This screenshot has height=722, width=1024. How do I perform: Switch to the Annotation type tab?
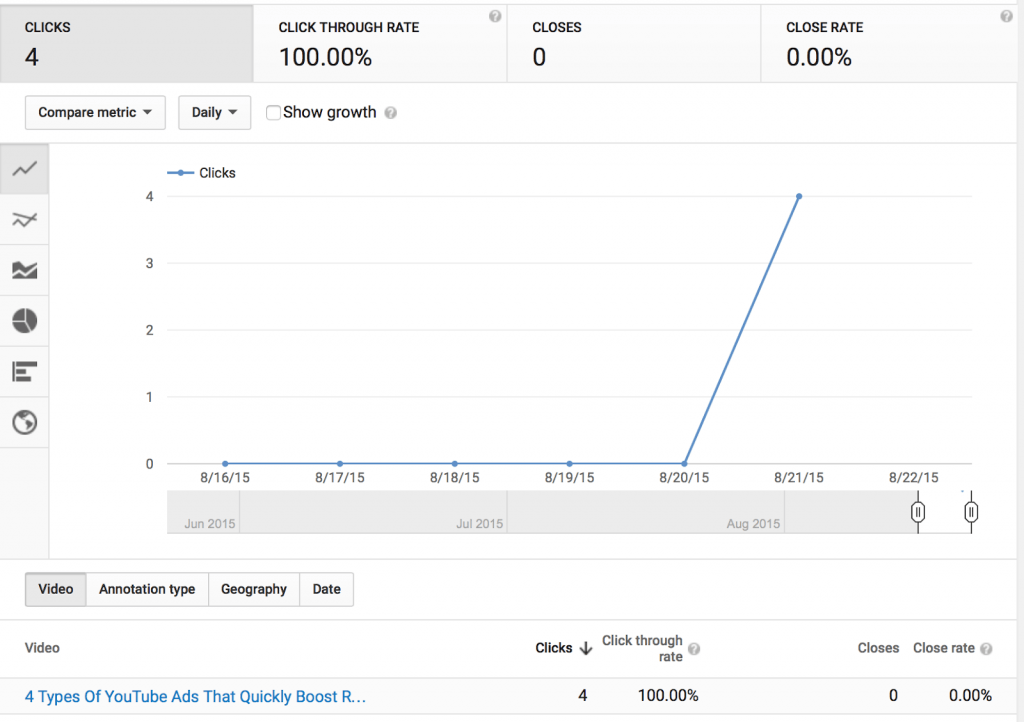coord(147,589)
